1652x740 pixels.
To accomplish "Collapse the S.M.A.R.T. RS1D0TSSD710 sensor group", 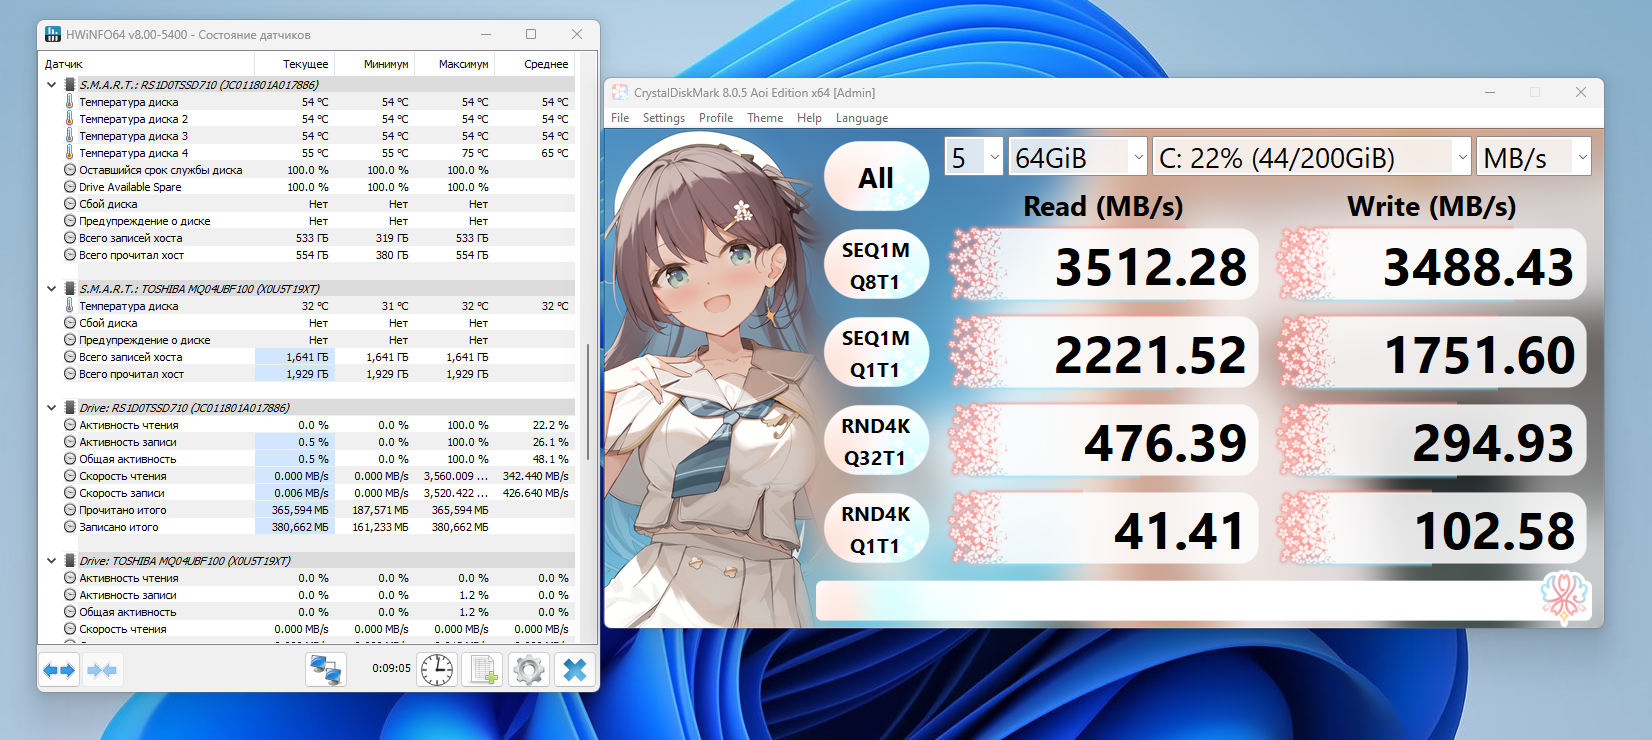I will (51, 85).
